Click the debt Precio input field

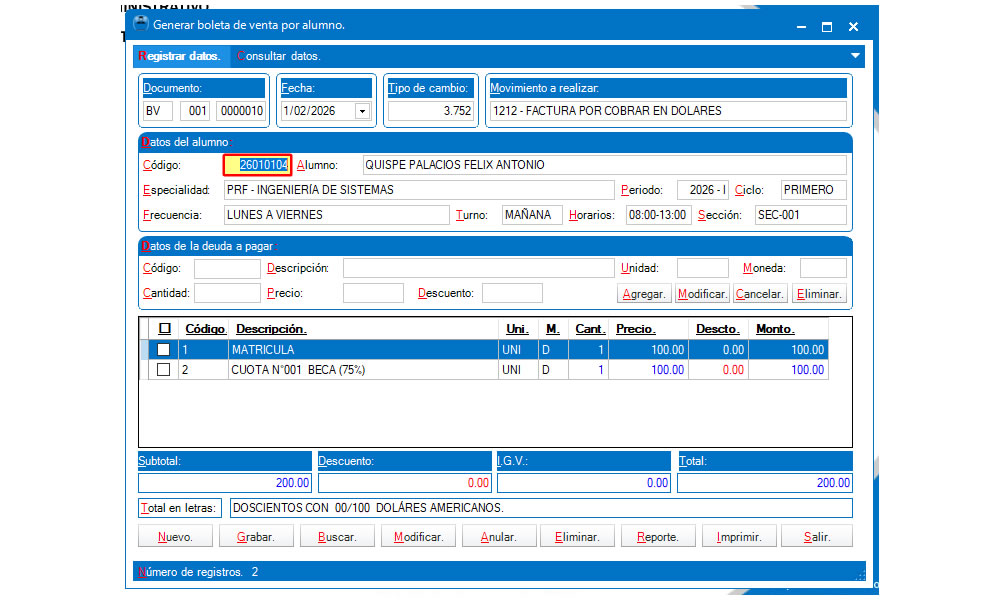pos(373,293)
